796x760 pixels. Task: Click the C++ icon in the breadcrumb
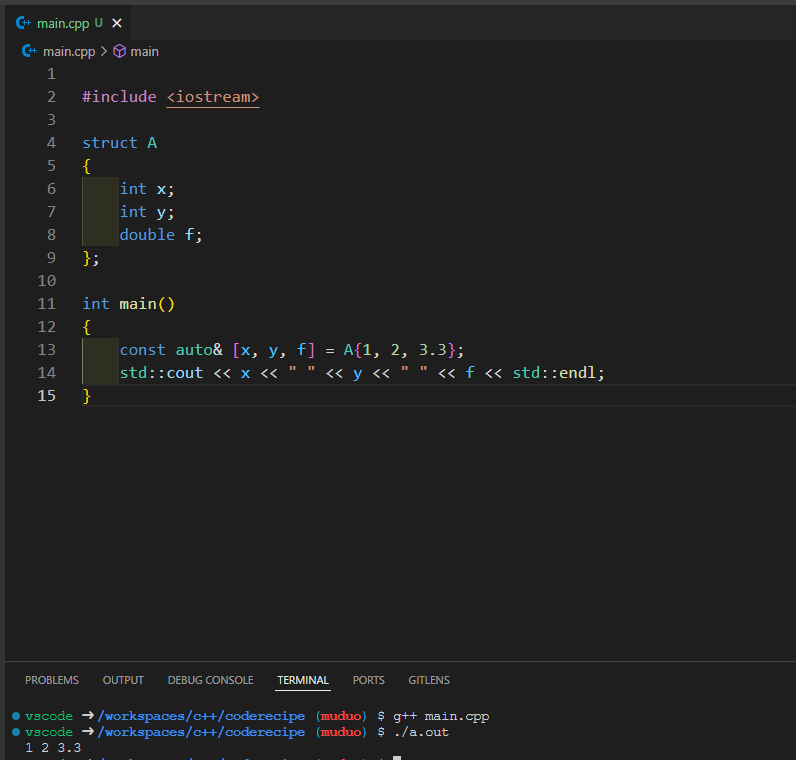click(x=29, y=51)
